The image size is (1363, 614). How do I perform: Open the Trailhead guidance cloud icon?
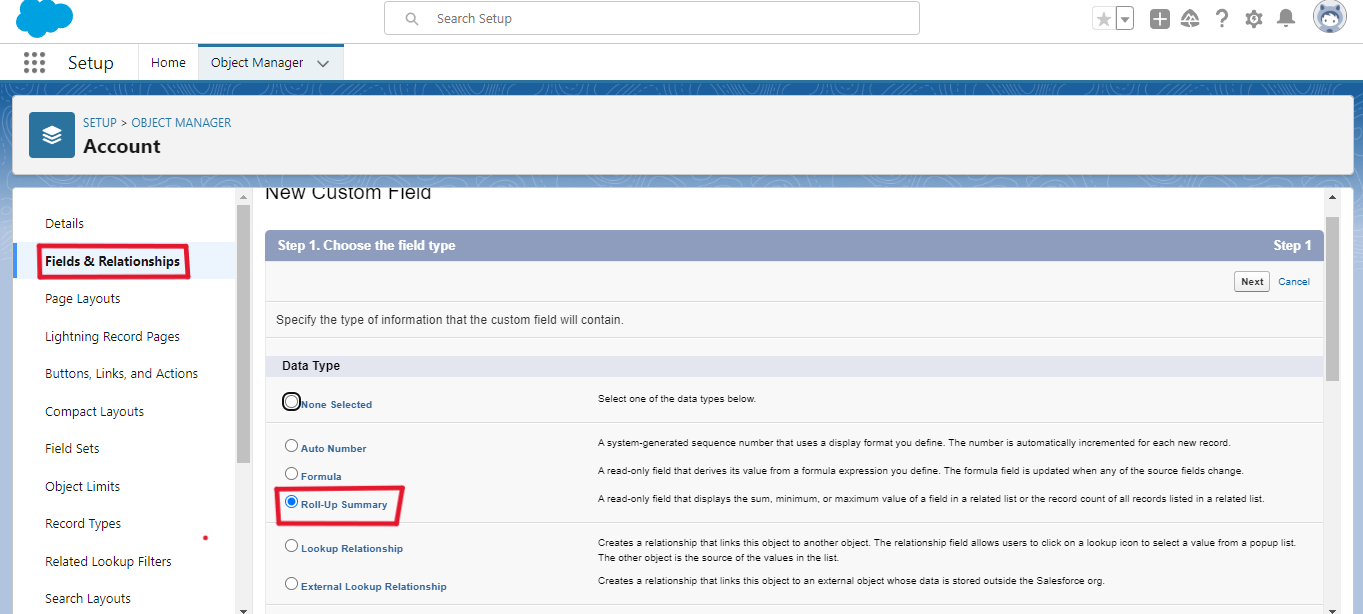click(x=1190, y=18)
